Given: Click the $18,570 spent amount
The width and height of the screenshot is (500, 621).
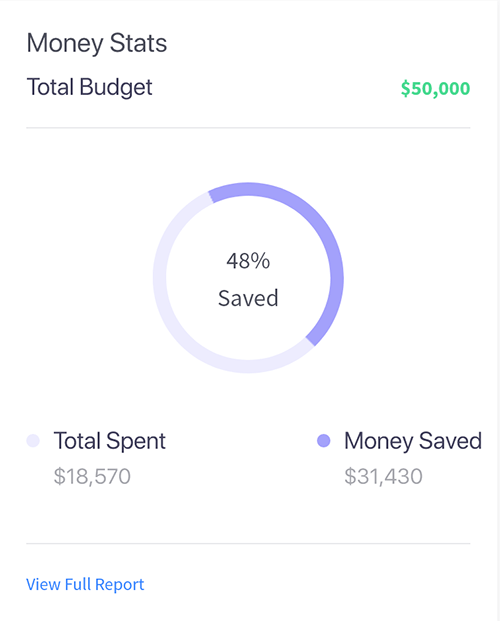Looking at the screenshot, I should pyautogui.click(x=92, y=476).
